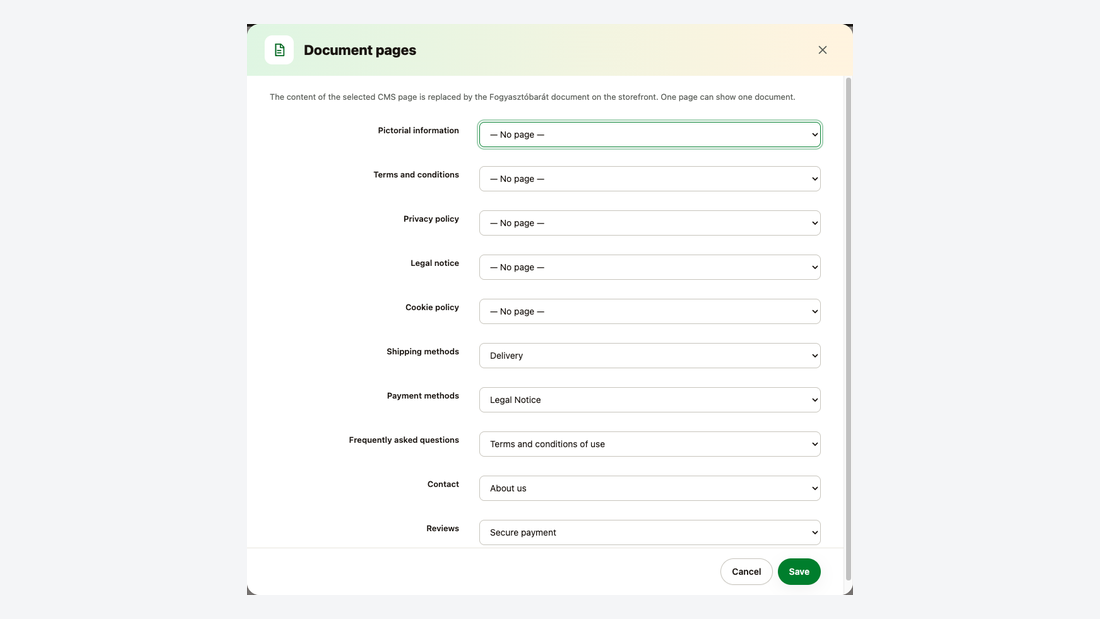The width and height of the screenshot is (1100, 619).
Task: Click the Pictorial information label
Action: click(x=418, y=131)
